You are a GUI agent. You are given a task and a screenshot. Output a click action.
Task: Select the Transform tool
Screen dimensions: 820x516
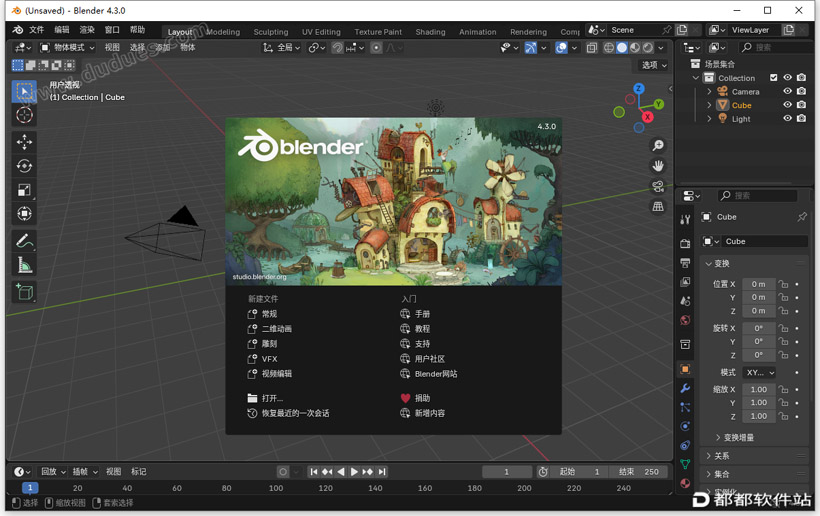pos(24,214)
